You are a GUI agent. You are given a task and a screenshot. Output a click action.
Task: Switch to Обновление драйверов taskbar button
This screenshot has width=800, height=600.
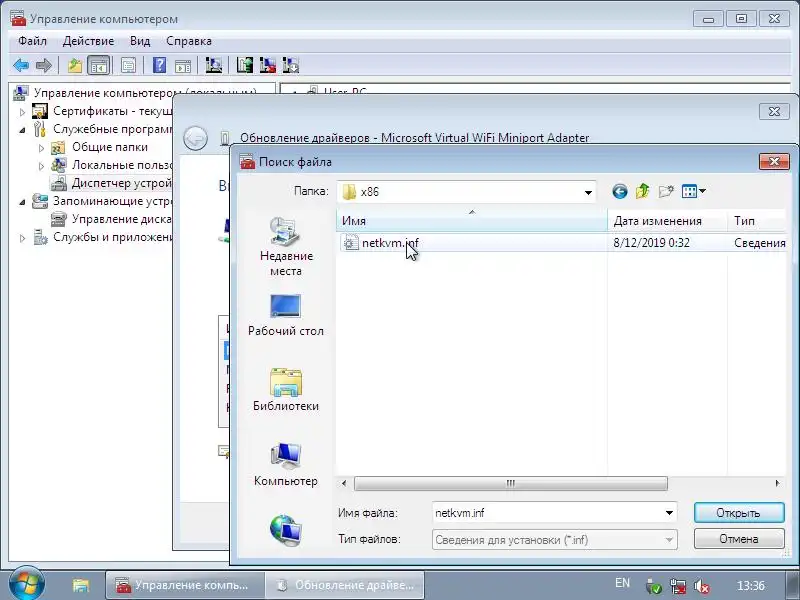click(x=345, y=585)
